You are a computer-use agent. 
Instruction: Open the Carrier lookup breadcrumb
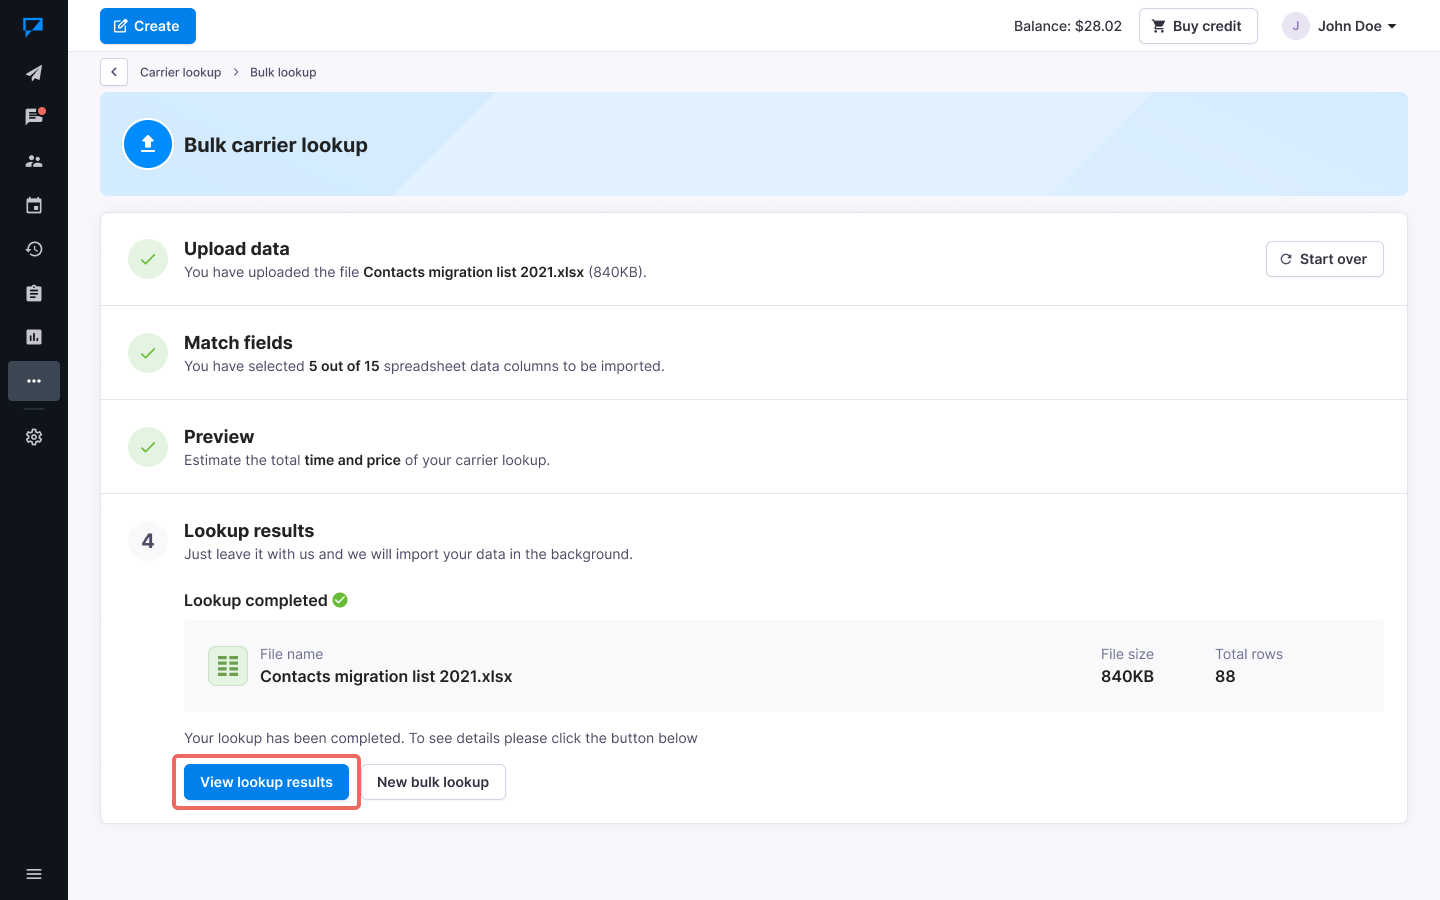click(x=180, y=72)
